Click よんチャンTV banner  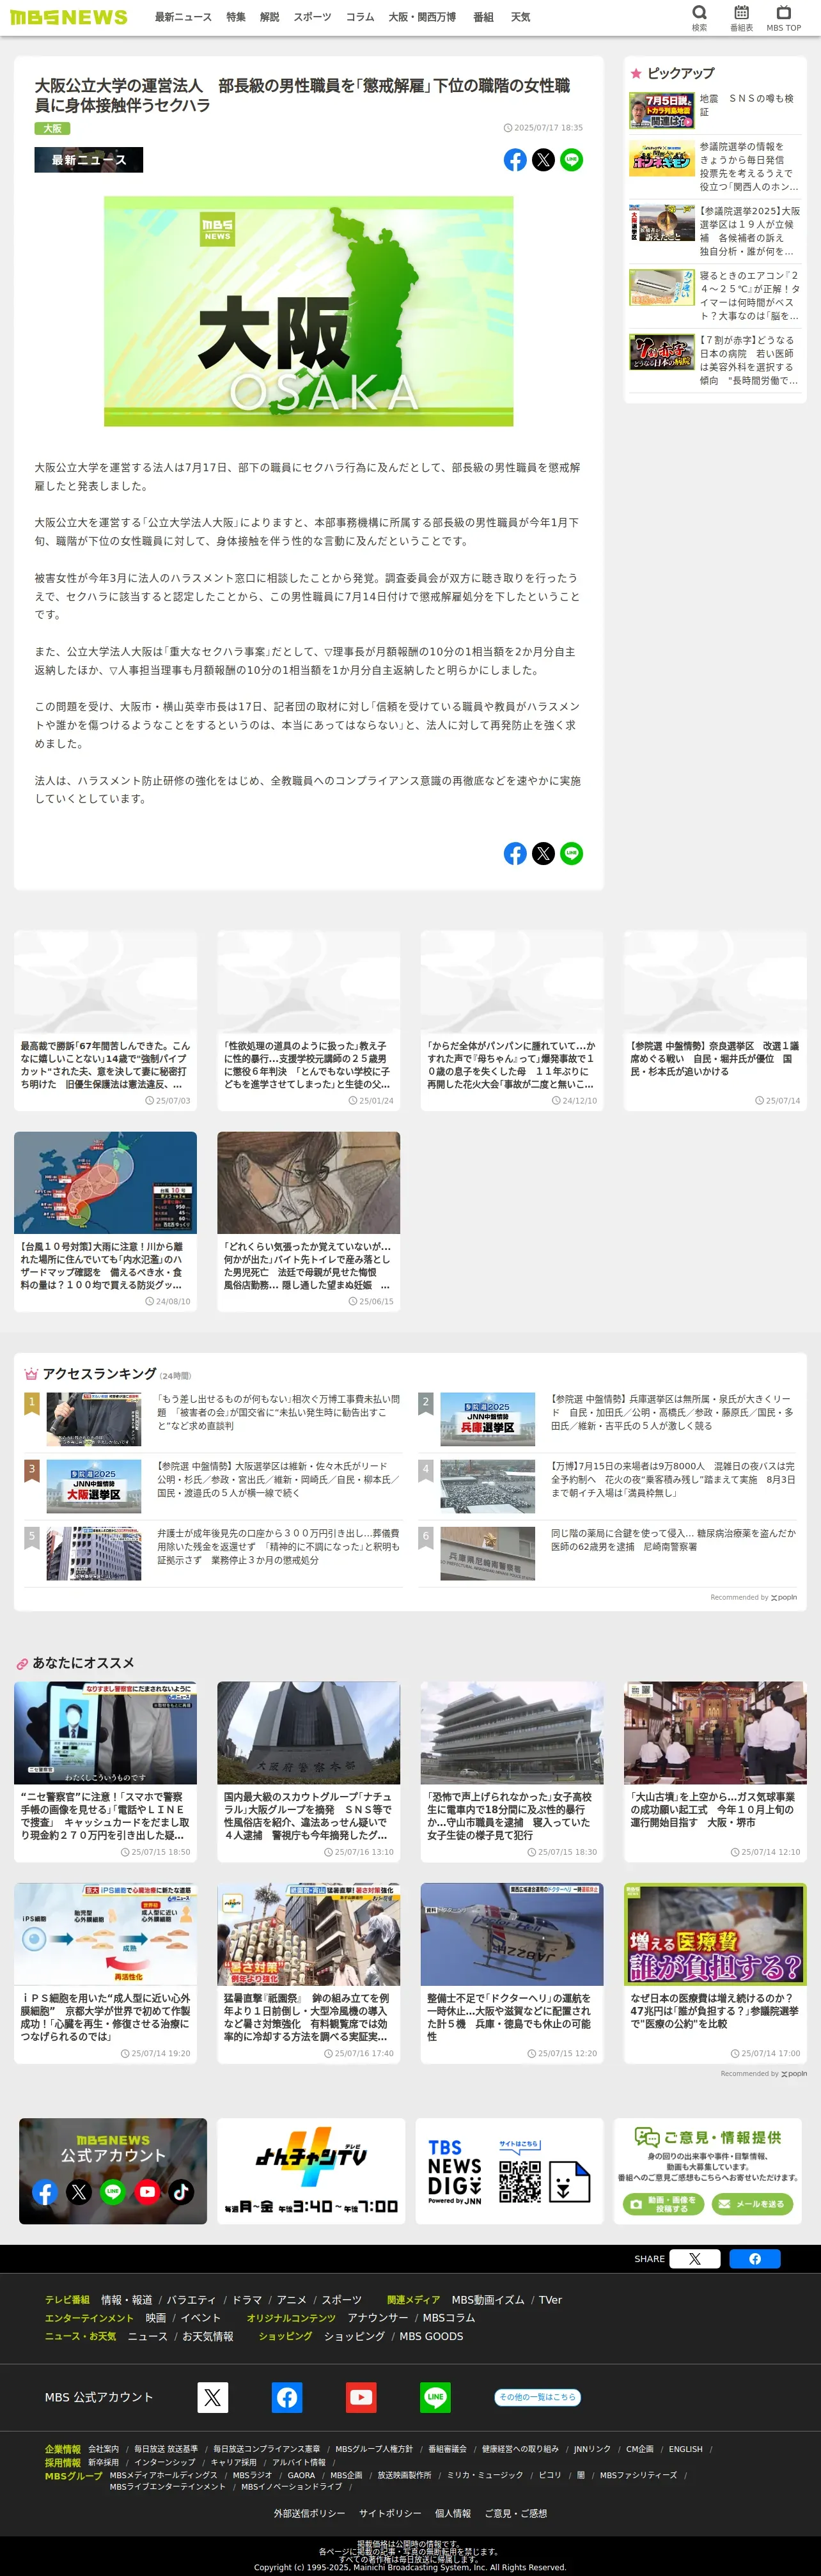click(x=311, y=2171)
